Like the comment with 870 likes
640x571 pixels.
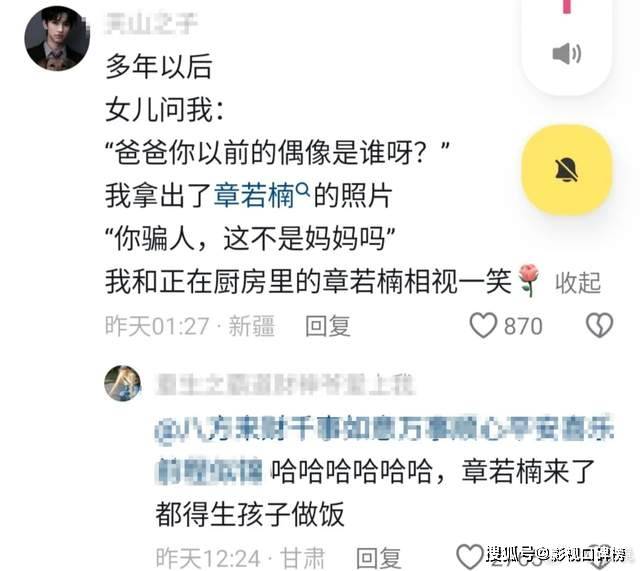[483, 325]
